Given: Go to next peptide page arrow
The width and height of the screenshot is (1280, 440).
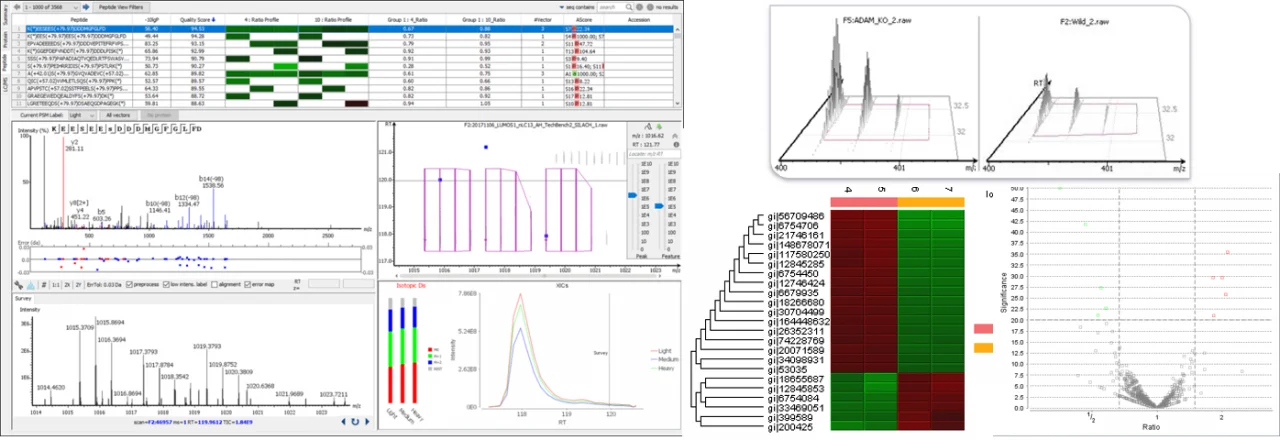Looking at the screenshot, I should [86, 7].
